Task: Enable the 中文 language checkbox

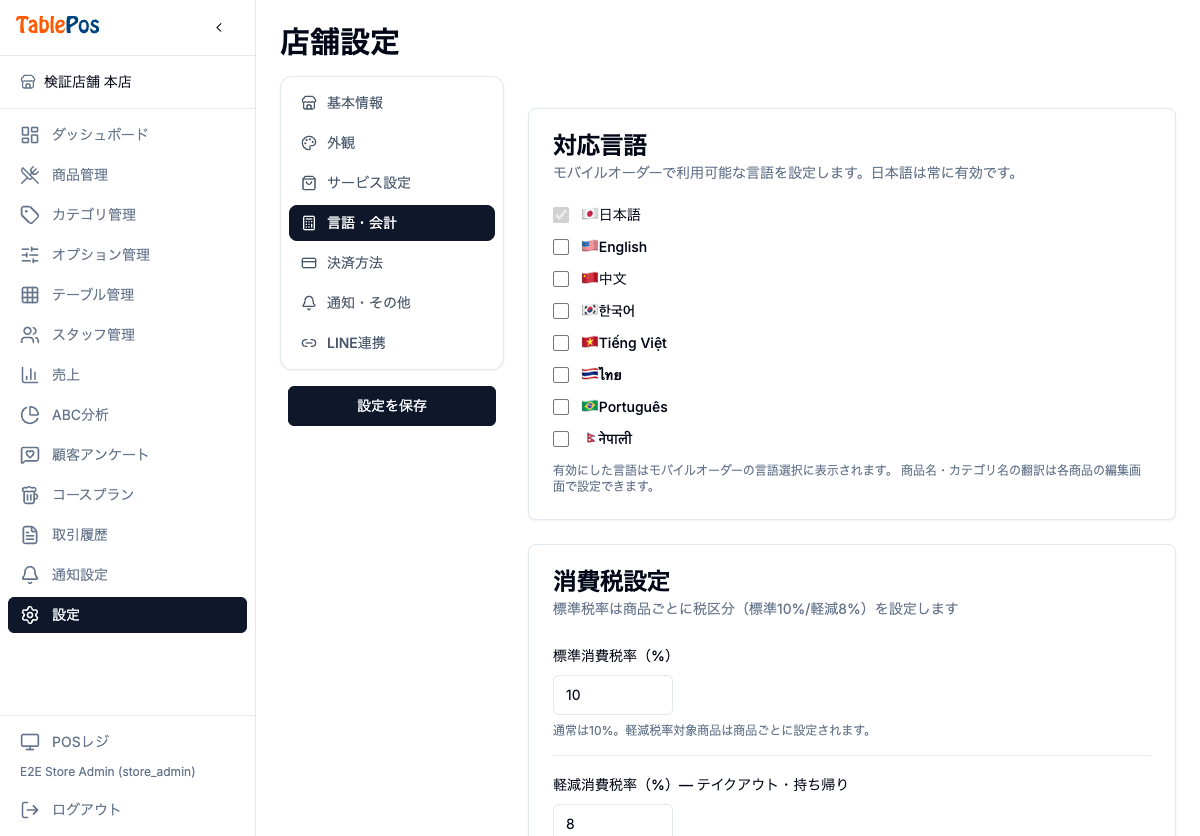Action: point(561,279)
